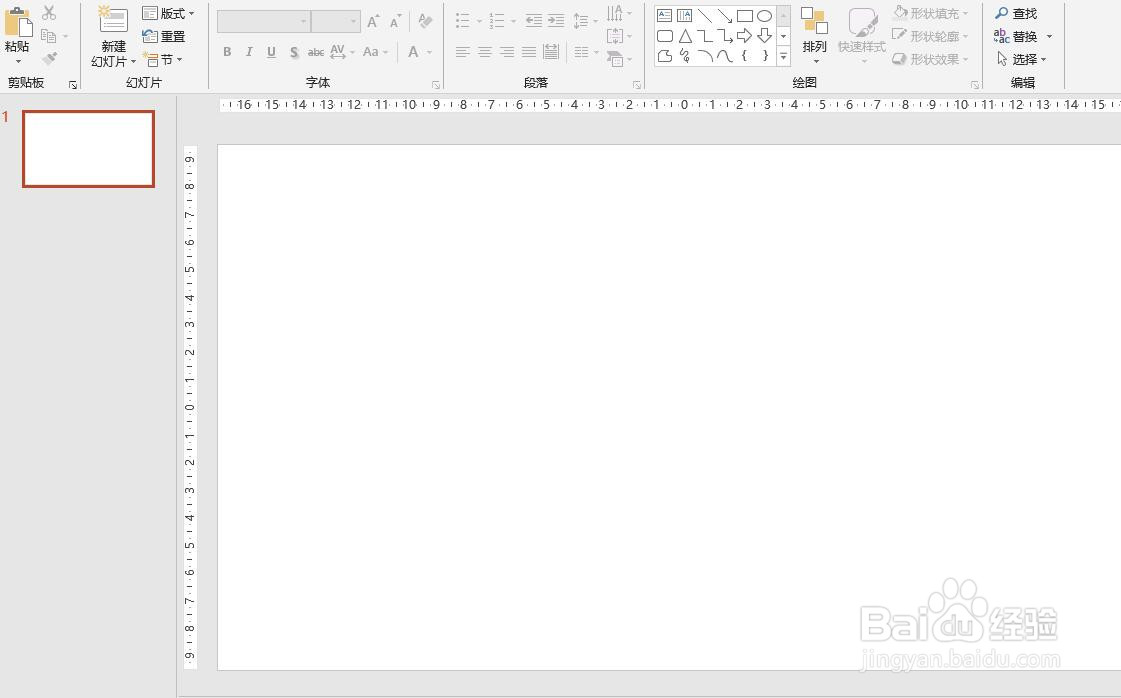Image resolution: width=1121 pixels, height=698 pixels.
Task: Select the Down Arrow block shape
Action: coord(764,35)
